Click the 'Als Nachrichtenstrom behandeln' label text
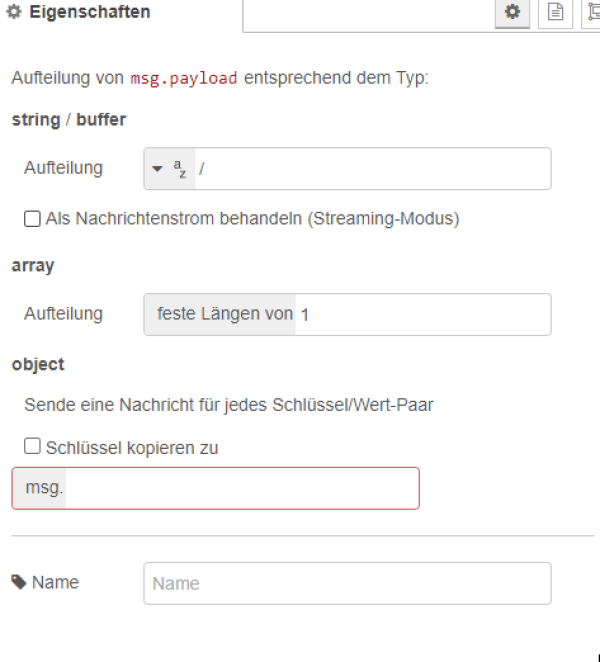 (252, 218)
